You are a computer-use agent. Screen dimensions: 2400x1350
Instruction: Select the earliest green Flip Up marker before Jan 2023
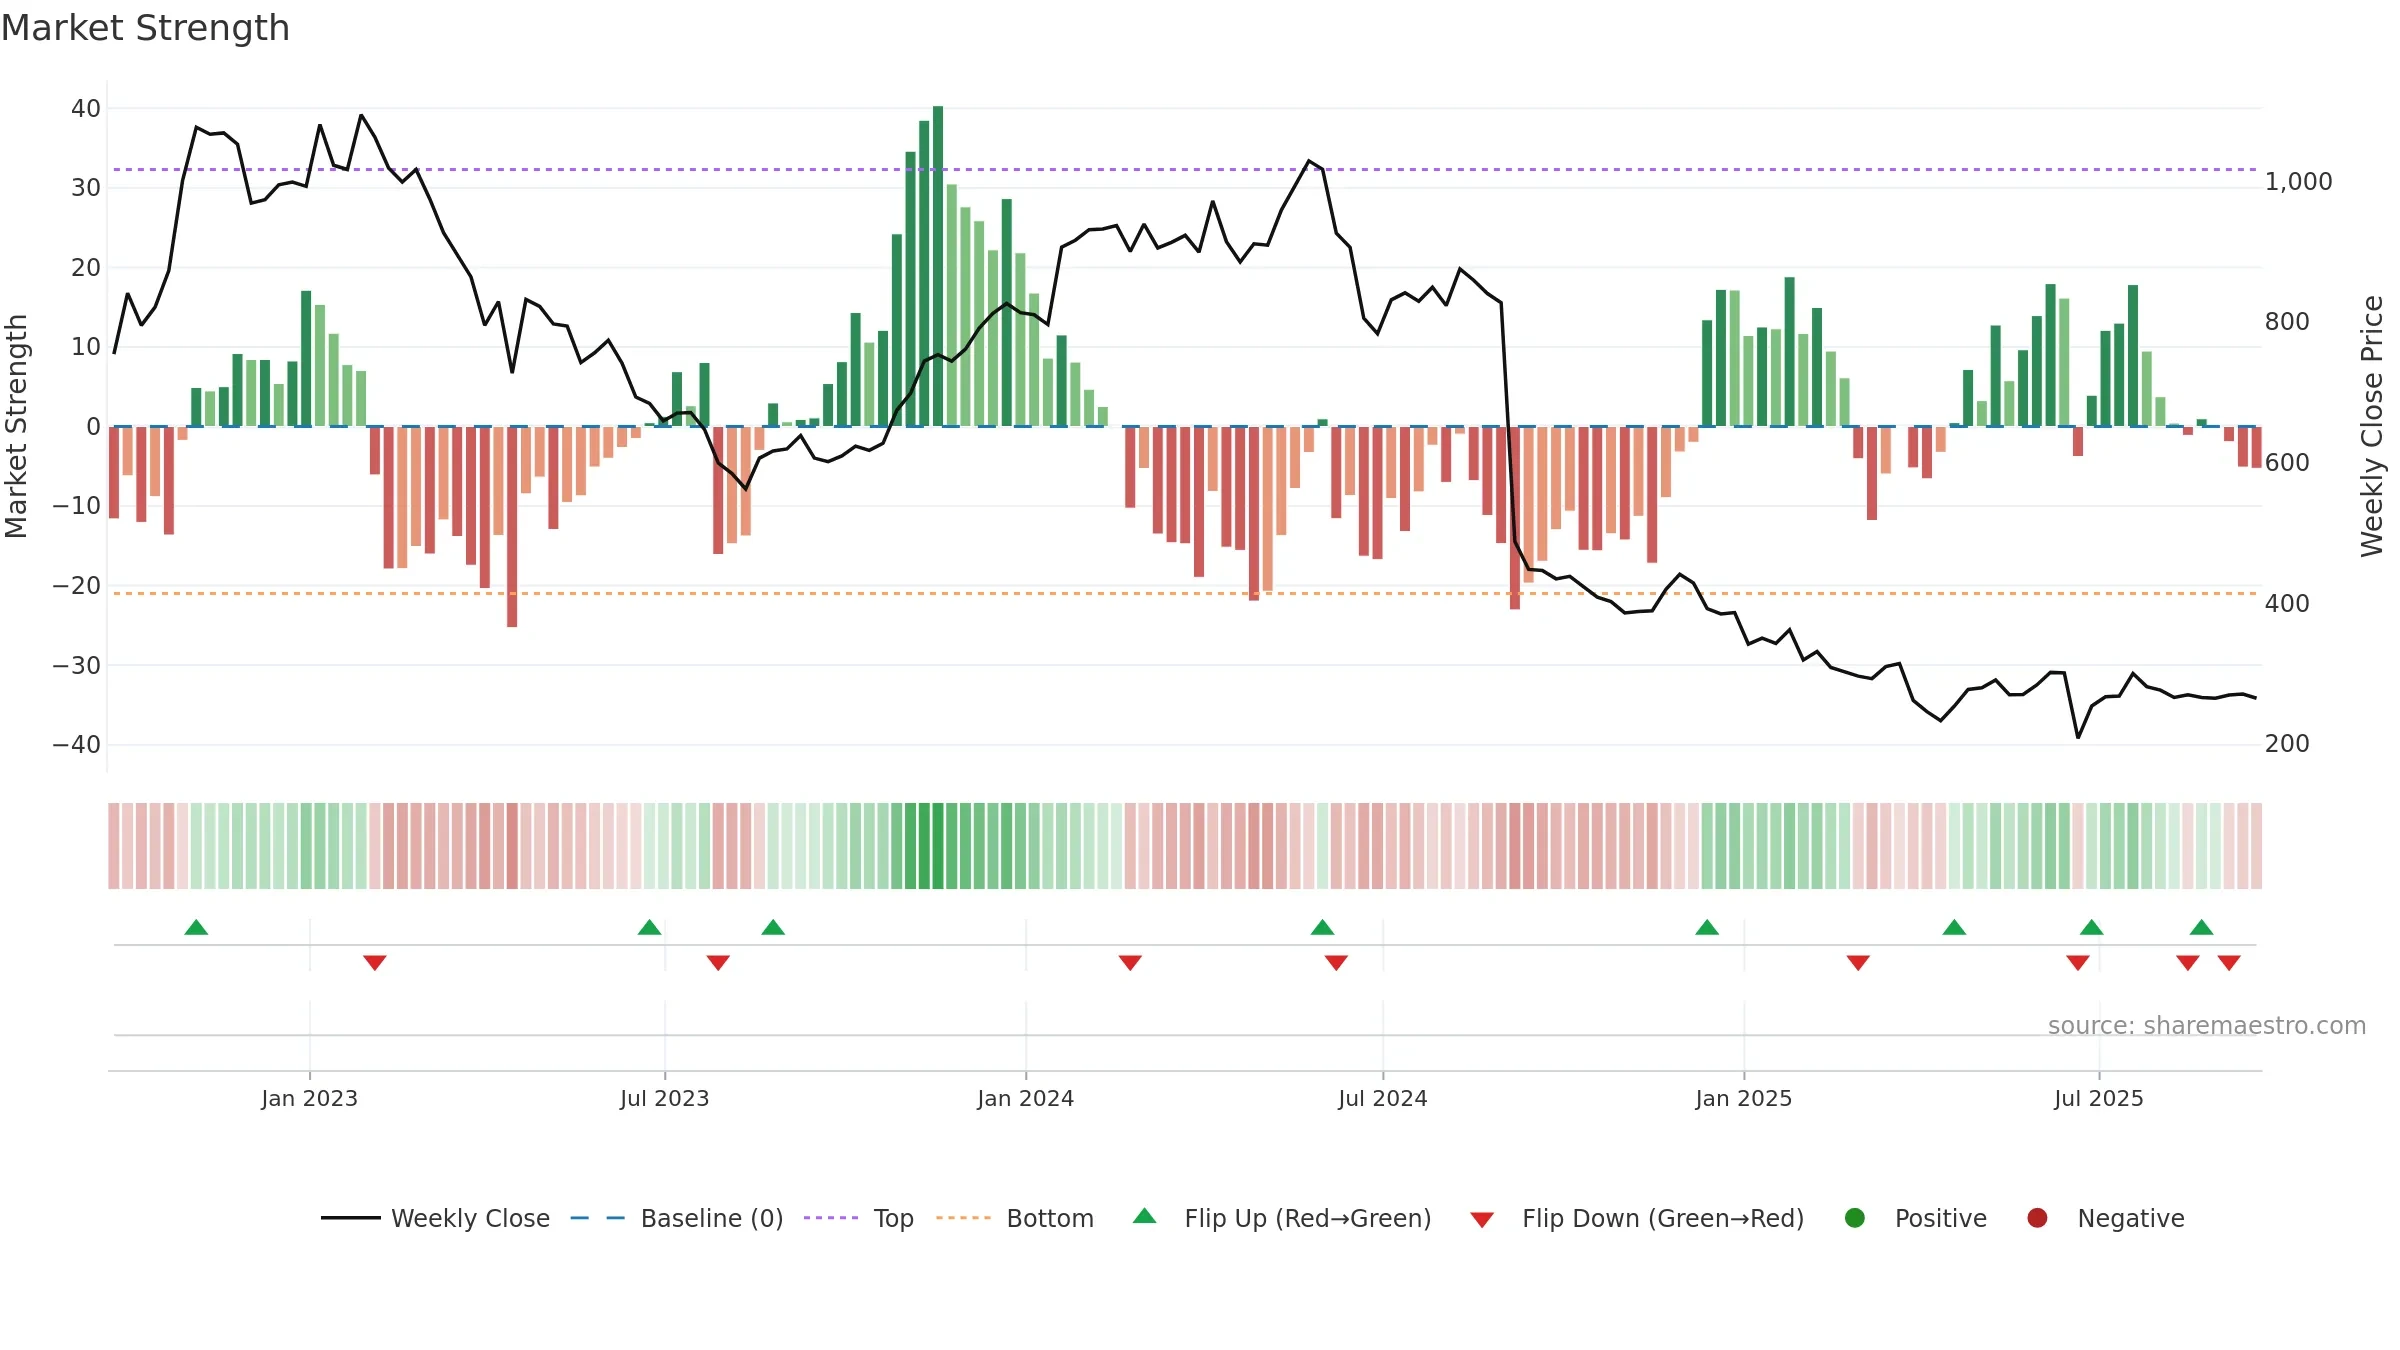point(196,927)
